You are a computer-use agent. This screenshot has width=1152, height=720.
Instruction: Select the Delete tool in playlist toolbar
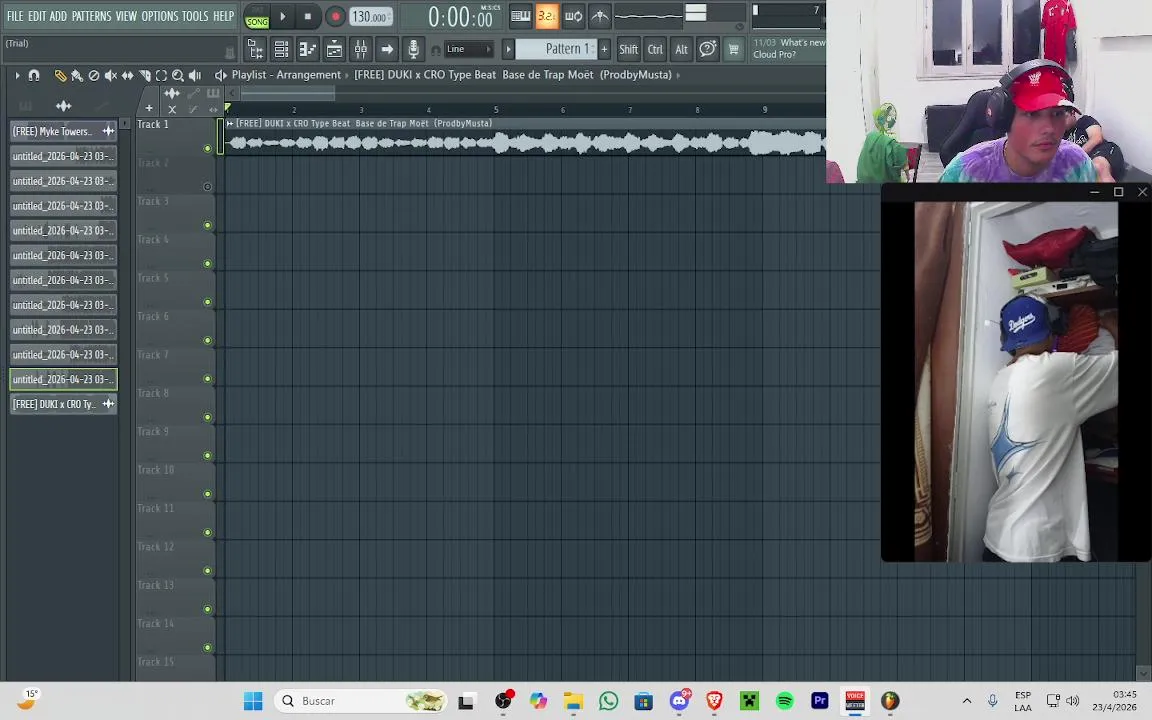coord(94,75)
